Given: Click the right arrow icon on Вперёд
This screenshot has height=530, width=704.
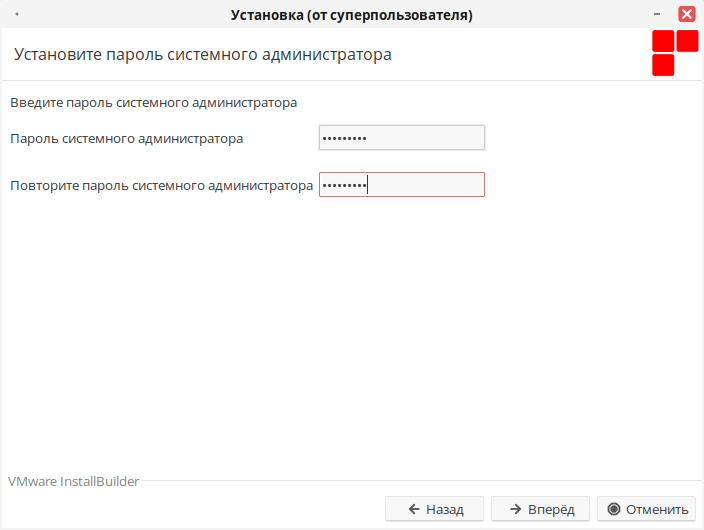Looking at the screenshot, I should [x=516, y=509].
